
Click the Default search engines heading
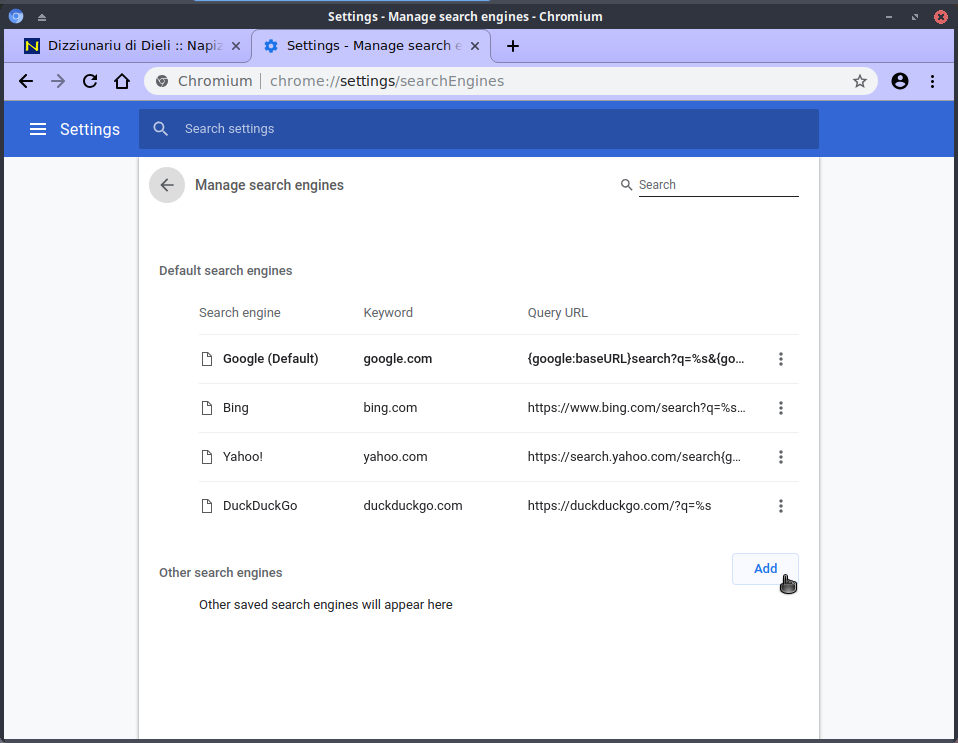pos(225,271)
